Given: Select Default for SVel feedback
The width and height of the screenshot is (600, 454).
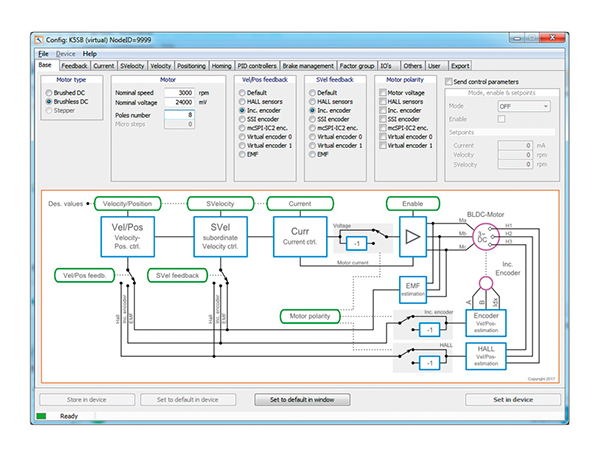Looking at the screenshot, I should 312,93.
